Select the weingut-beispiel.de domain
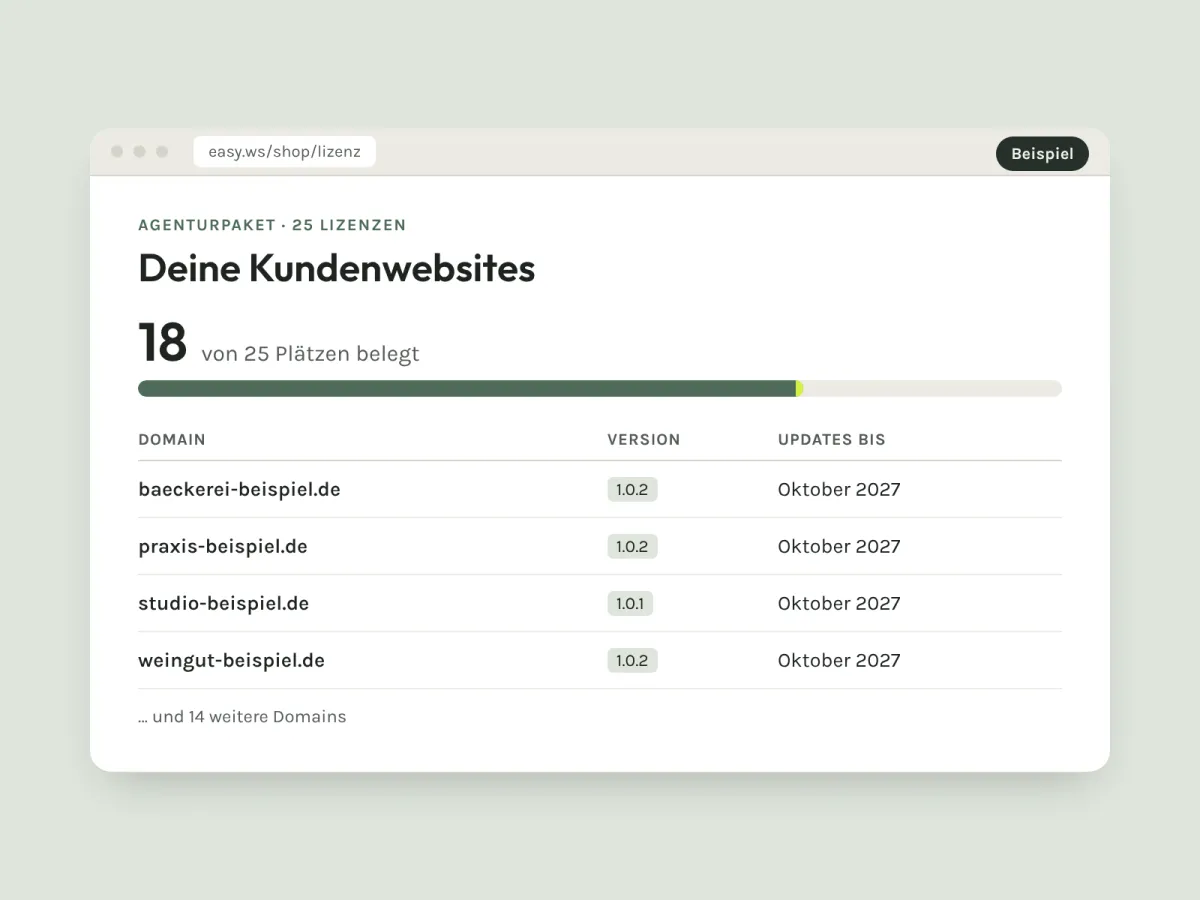The width and height of the screenshot is (1200, 900). point(231,660)
